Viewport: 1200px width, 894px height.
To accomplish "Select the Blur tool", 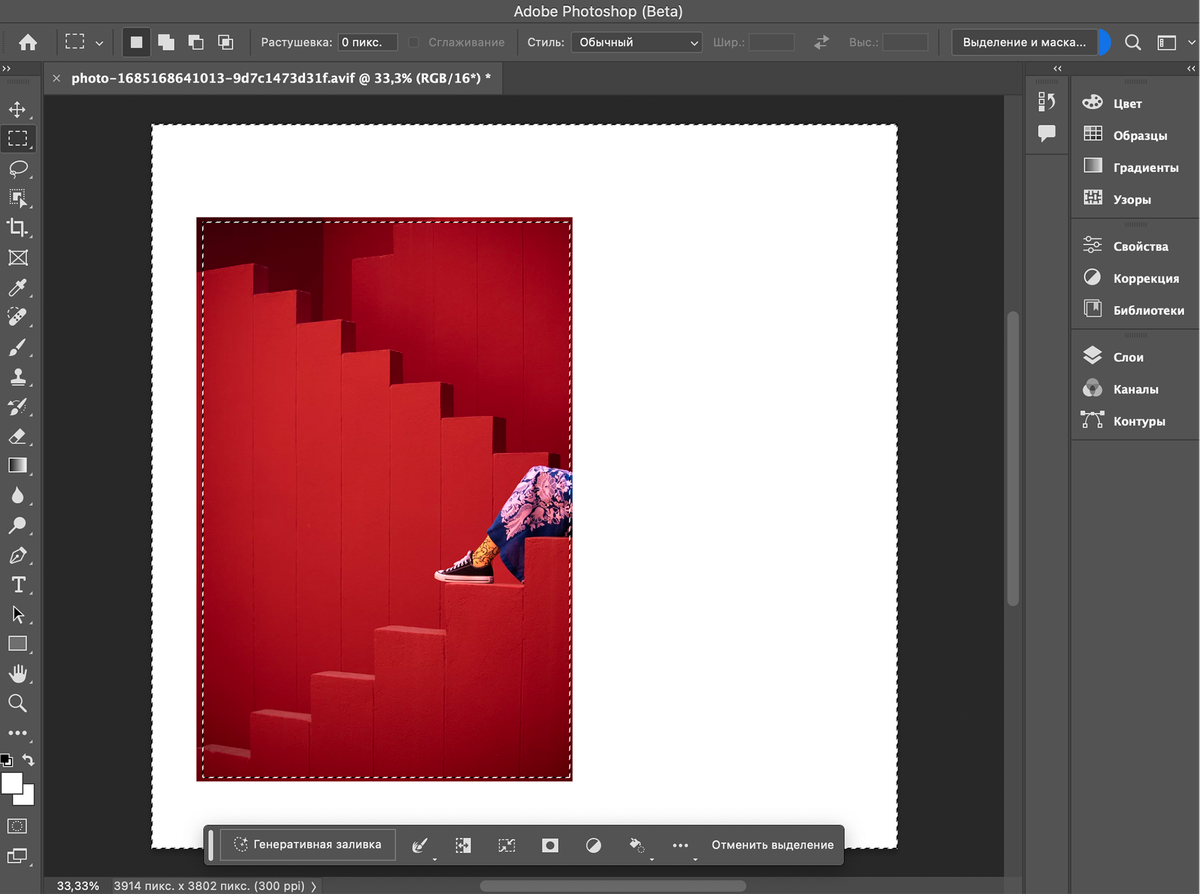I will [17, 495].
